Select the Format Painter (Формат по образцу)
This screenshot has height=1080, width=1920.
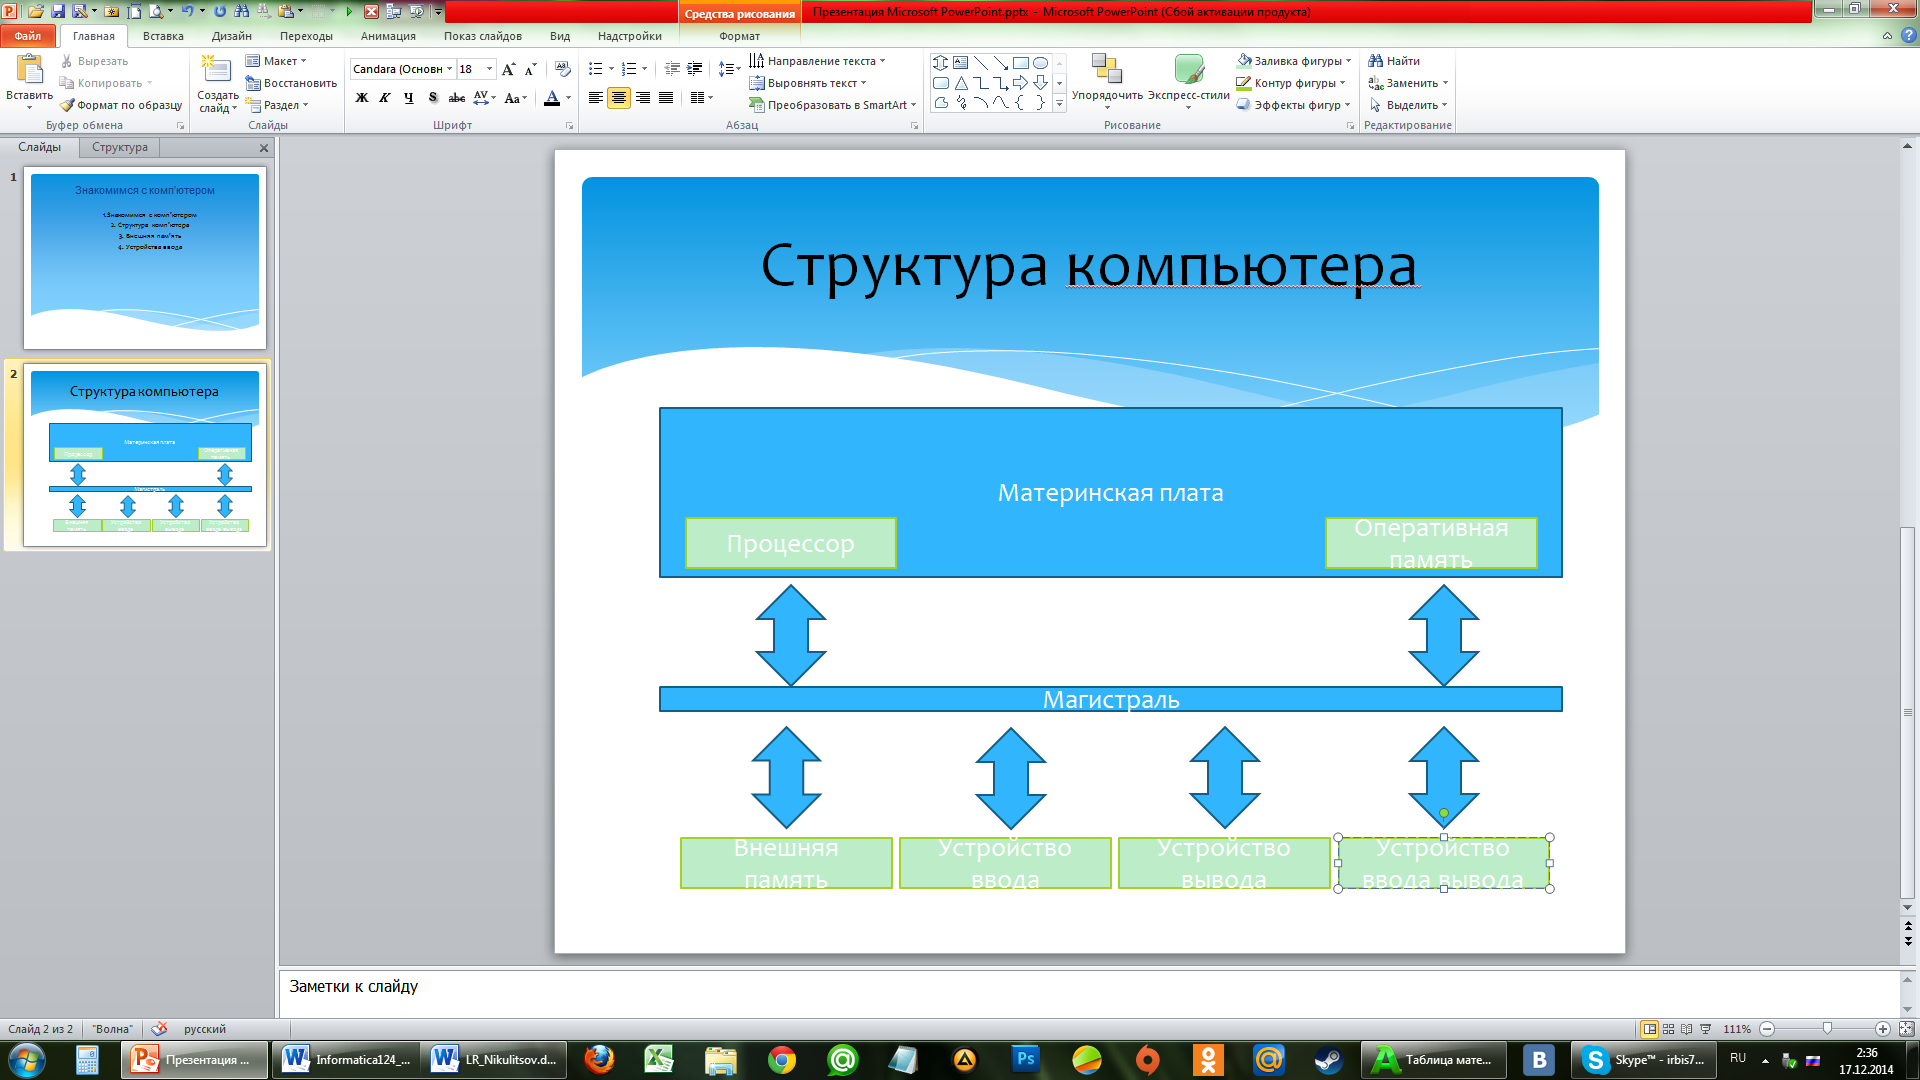(x=121, y=105)
